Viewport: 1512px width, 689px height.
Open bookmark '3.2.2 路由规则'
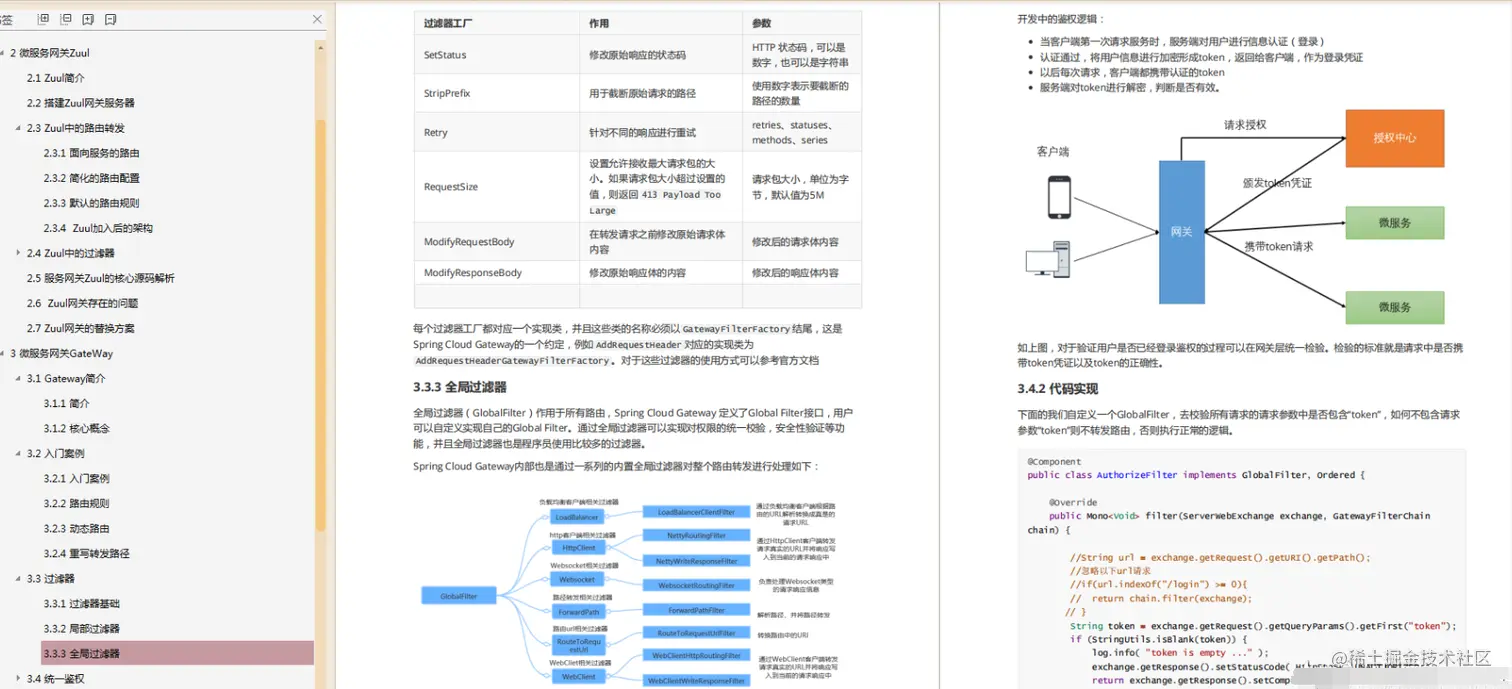[x=77, y=503]
